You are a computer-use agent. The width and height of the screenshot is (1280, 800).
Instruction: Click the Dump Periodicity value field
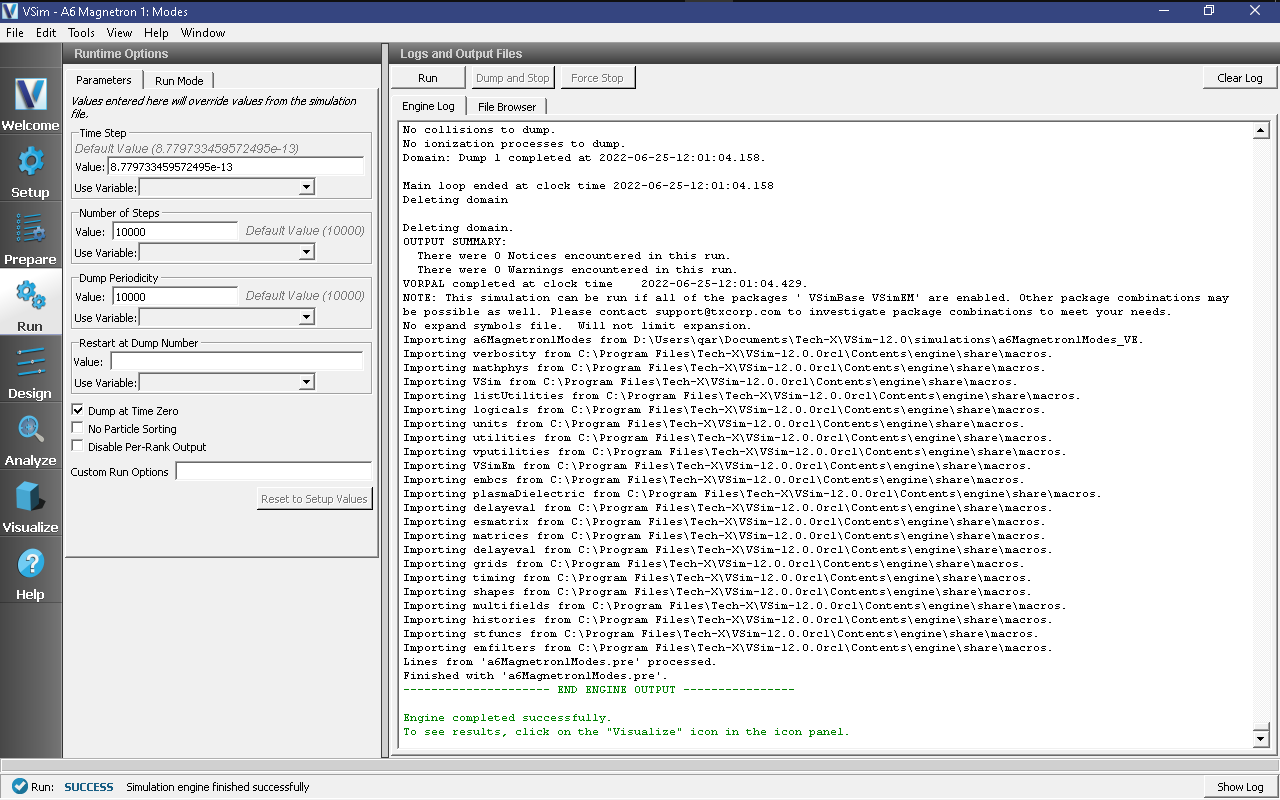pos(175,297)
